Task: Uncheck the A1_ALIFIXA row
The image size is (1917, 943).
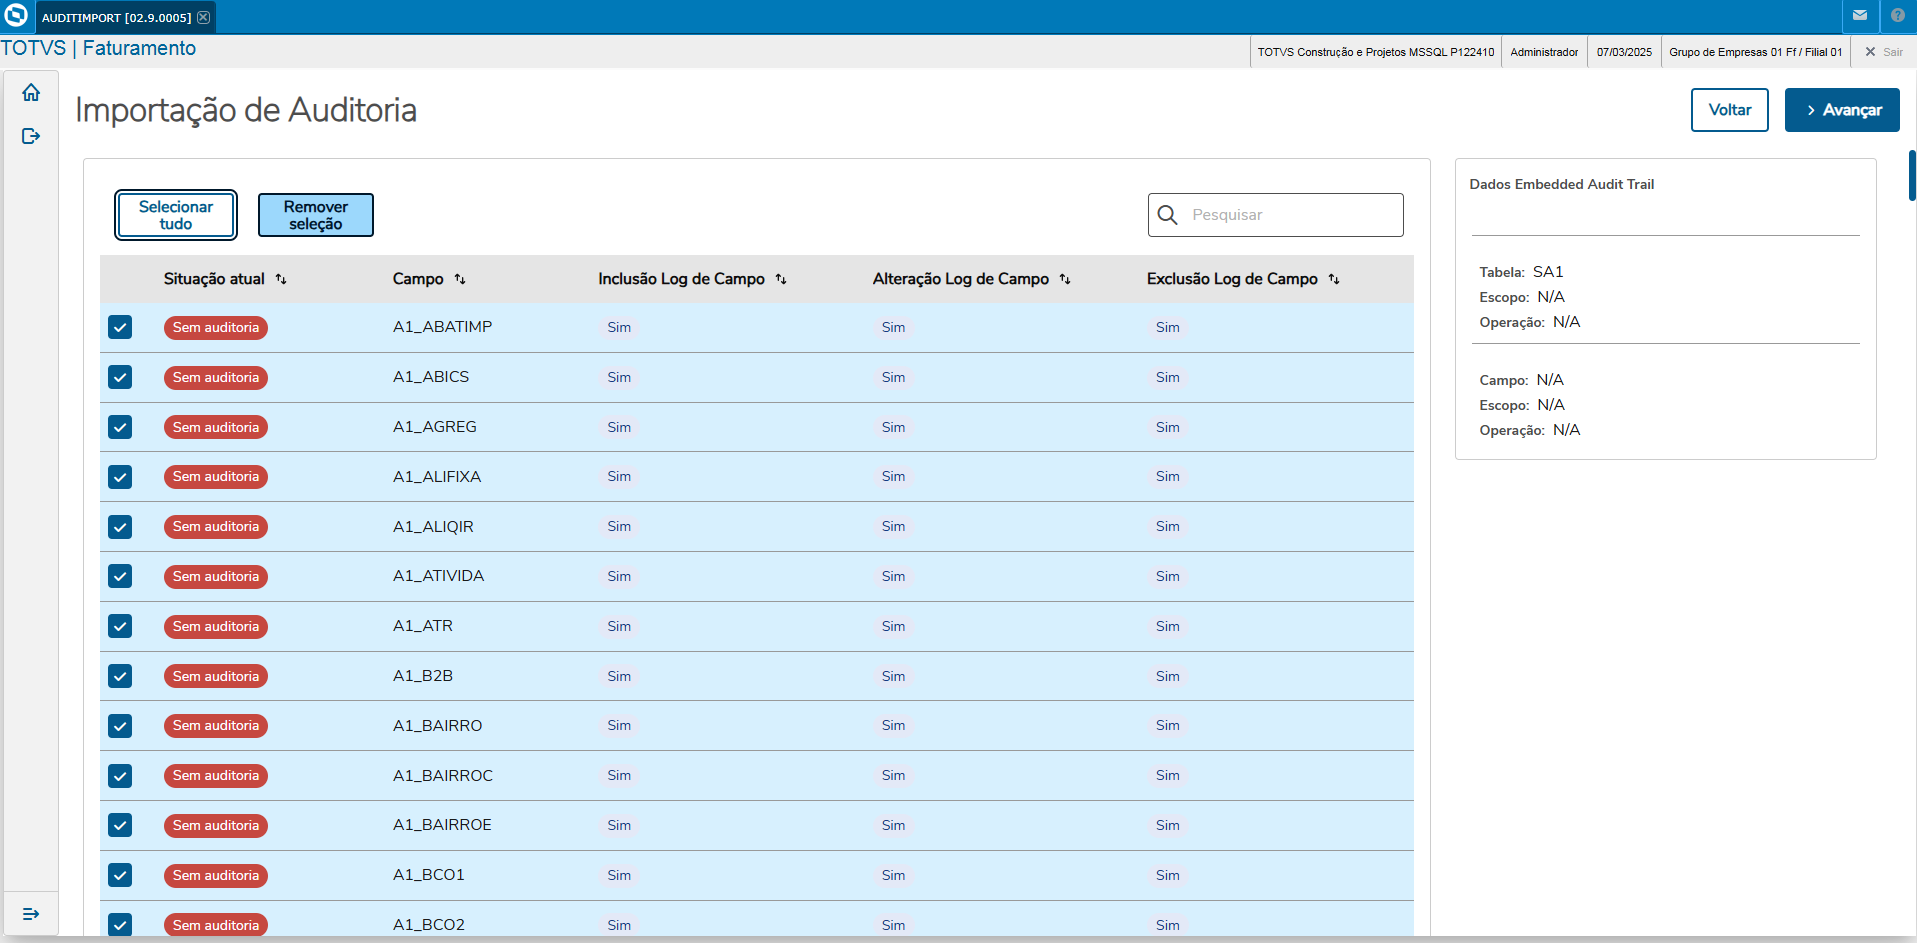Action: [x=120, y=477]
